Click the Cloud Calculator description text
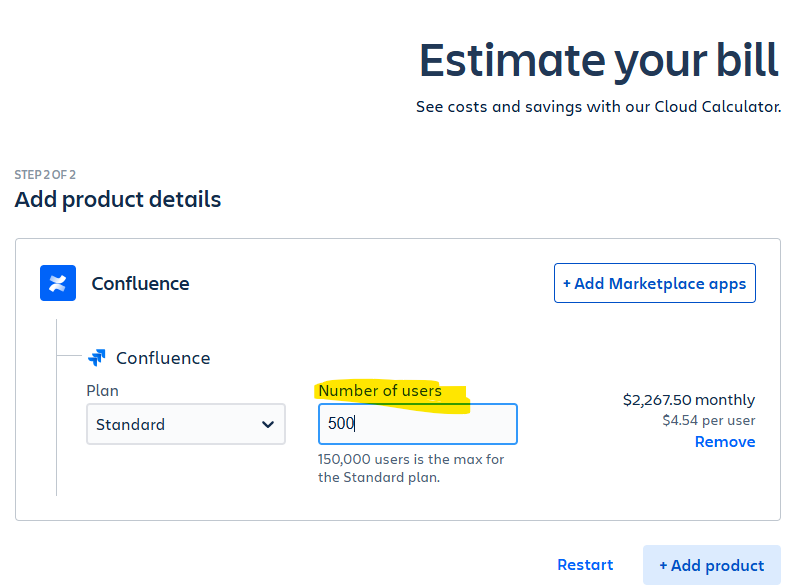Image resolution: width=801 pixels, height=588 pixels. pyautogui.click(x=598, y=107)
